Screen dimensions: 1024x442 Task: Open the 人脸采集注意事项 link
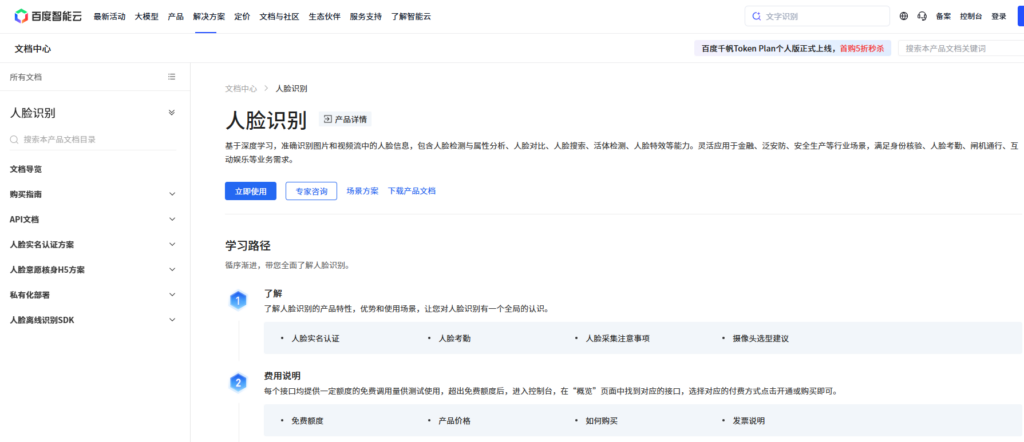pos(618,338)
